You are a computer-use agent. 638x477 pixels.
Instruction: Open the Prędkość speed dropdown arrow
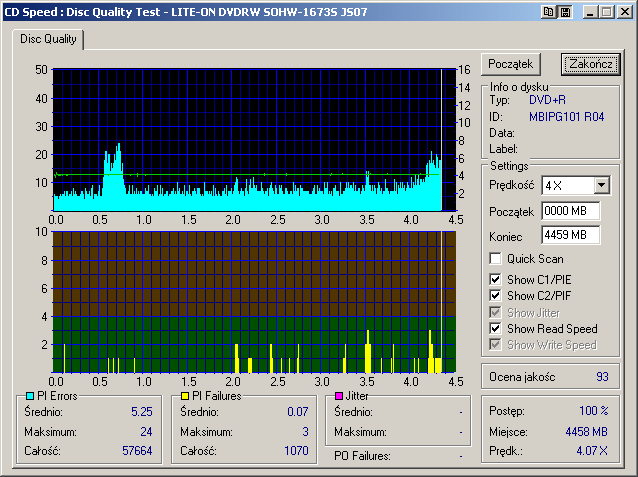click(x=601, y=186)
